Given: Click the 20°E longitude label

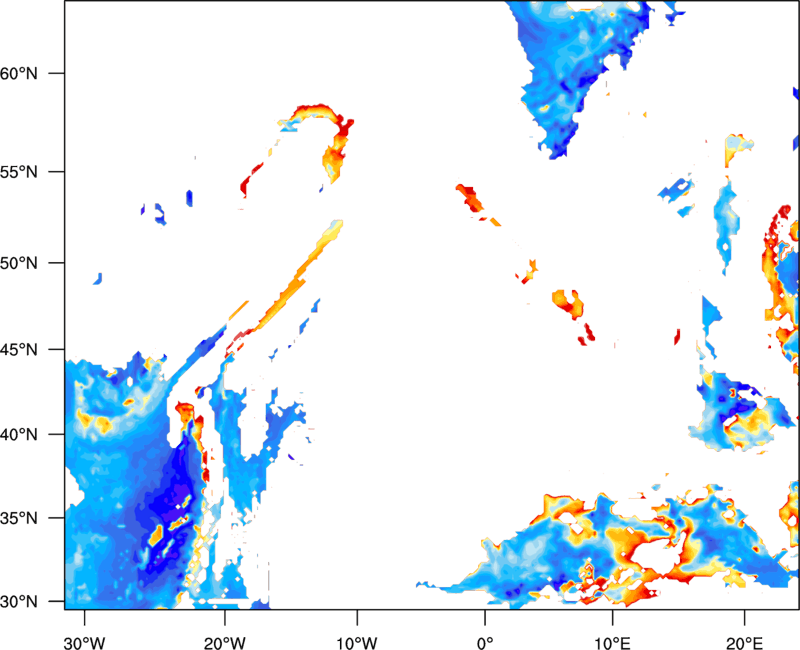Looking at the screenshot, I should click(x=744, y=643).
